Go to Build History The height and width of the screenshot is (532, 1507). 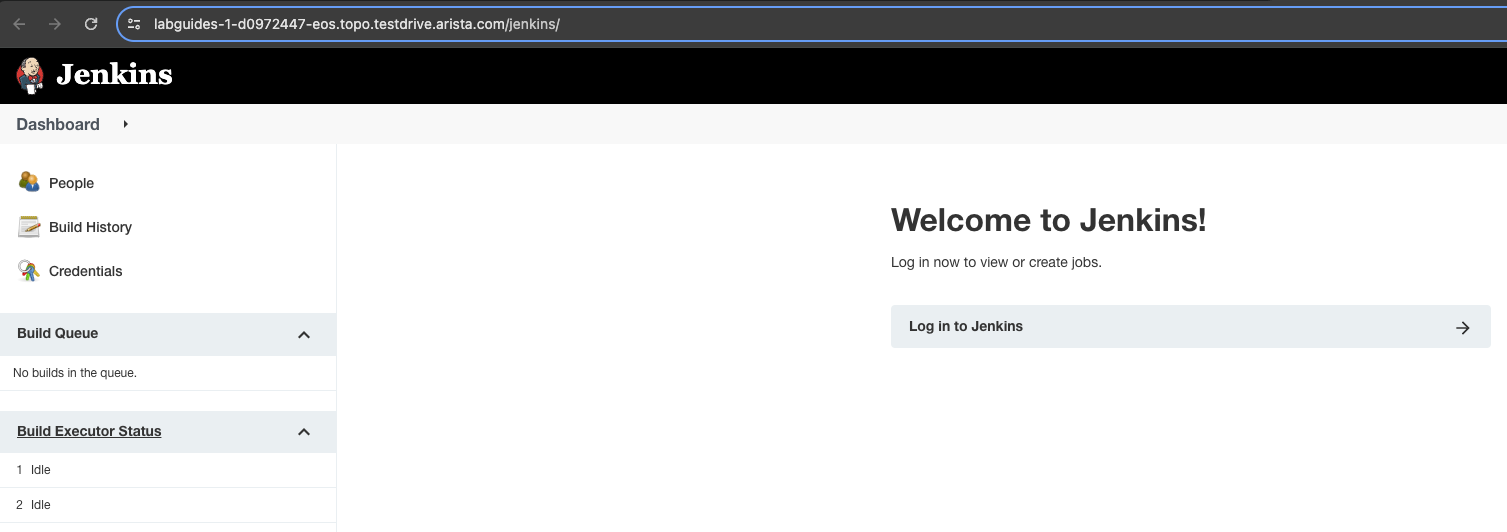point(90,227)
